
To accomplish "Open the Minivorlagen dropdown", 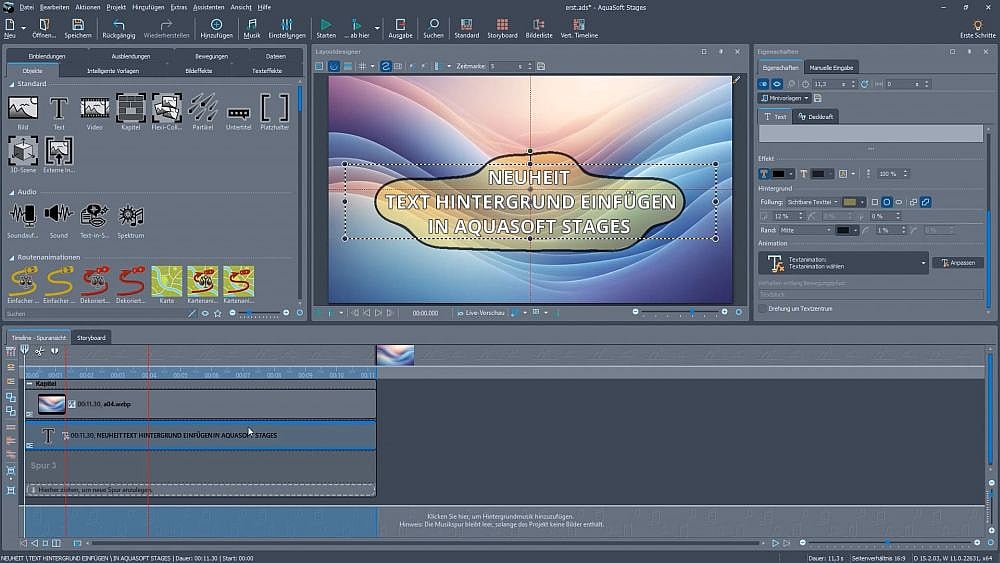I will point(784,98).
